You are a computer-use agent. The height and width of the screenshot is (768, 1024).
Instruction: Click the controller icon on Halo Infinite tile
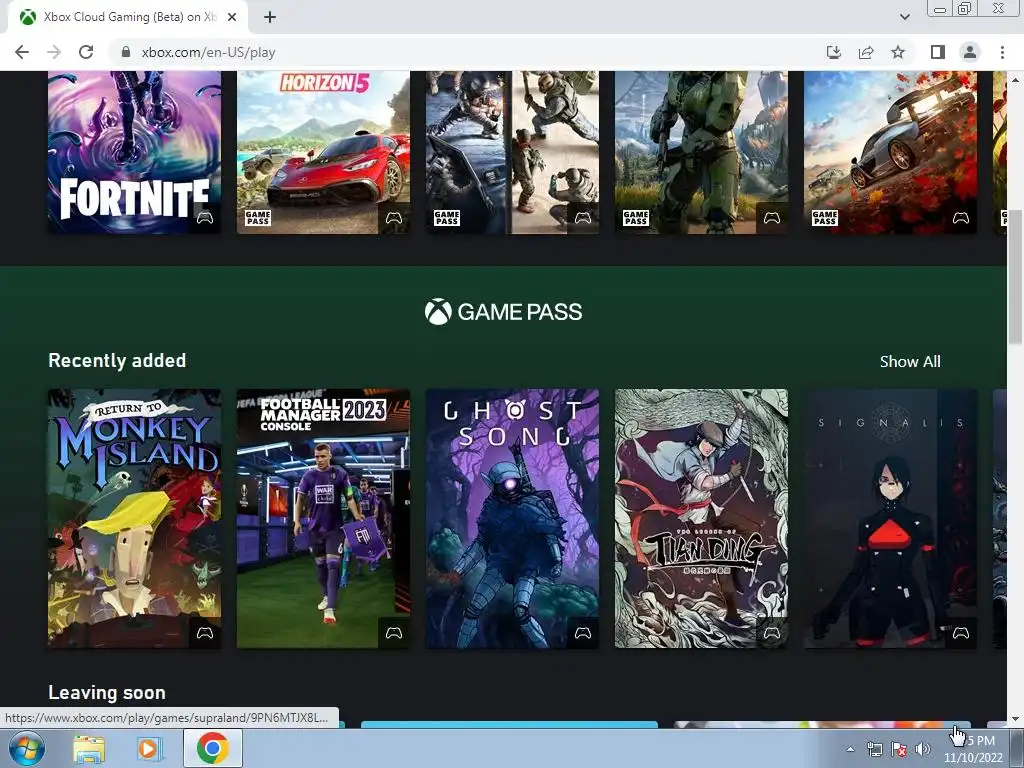[772, 217]
